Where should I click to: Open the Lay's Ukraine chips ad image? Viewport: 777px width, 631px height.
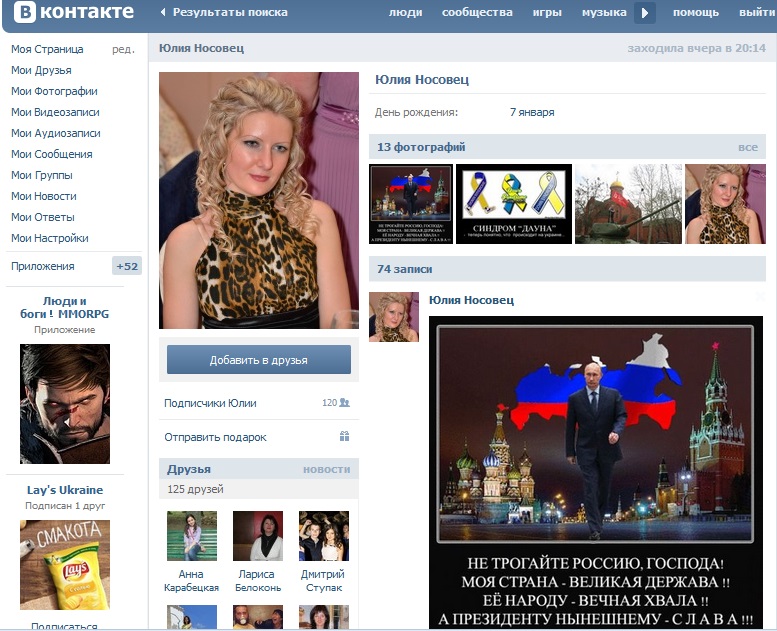tap(65, 564)
